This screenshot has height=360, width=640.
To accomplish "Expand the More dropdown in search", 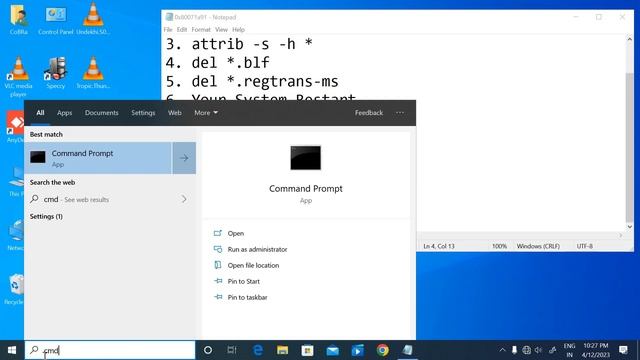I will click(x=206, y=113).
